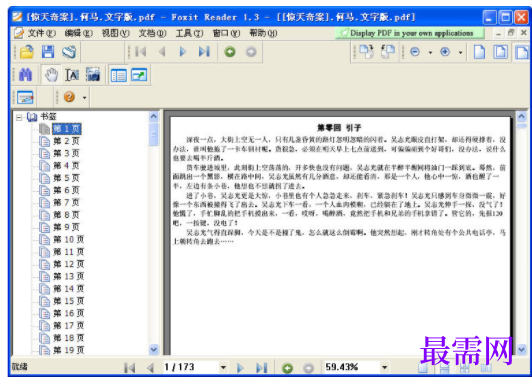Select bookmark 第 9 页

(66, 227)
